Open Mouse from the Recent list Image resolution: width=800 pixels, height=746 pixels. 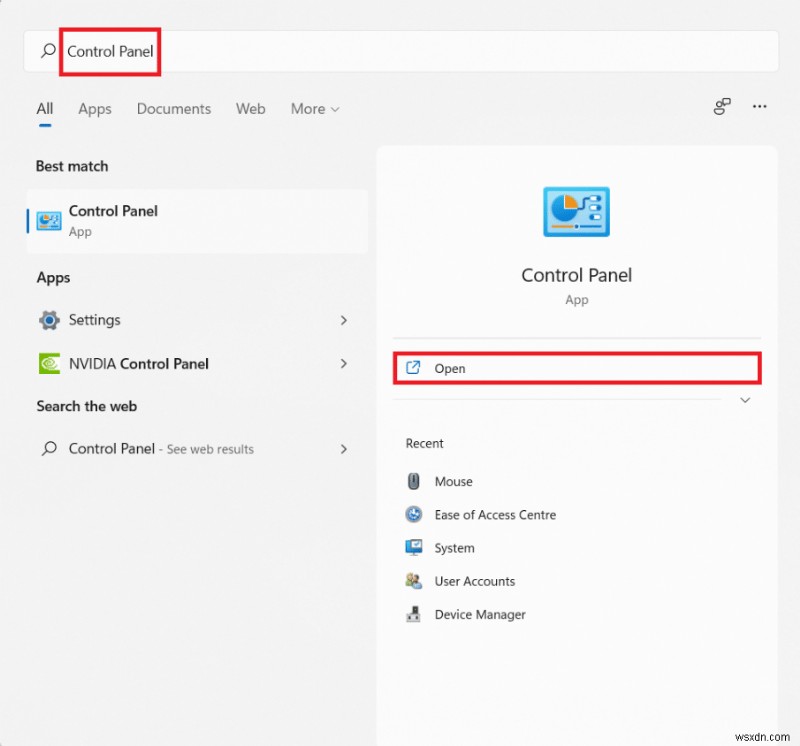pos(453,481)
